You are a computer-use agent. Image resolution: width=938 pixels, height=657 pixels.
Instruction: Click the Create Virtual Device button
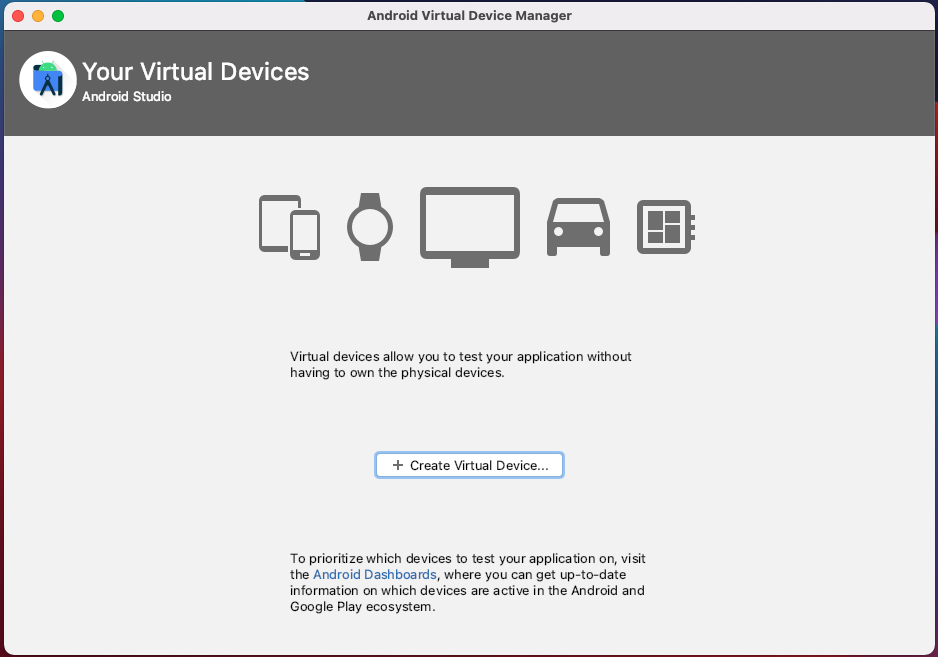click(x=469, y=466)
